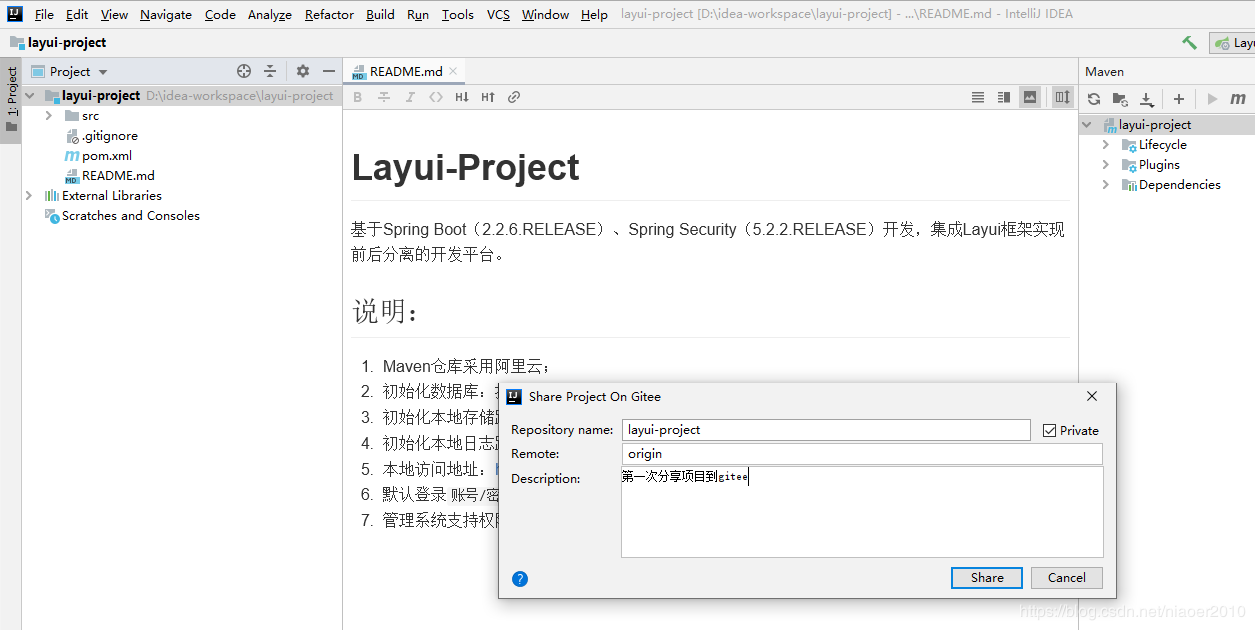Click the Share button

tap(987, 577)
